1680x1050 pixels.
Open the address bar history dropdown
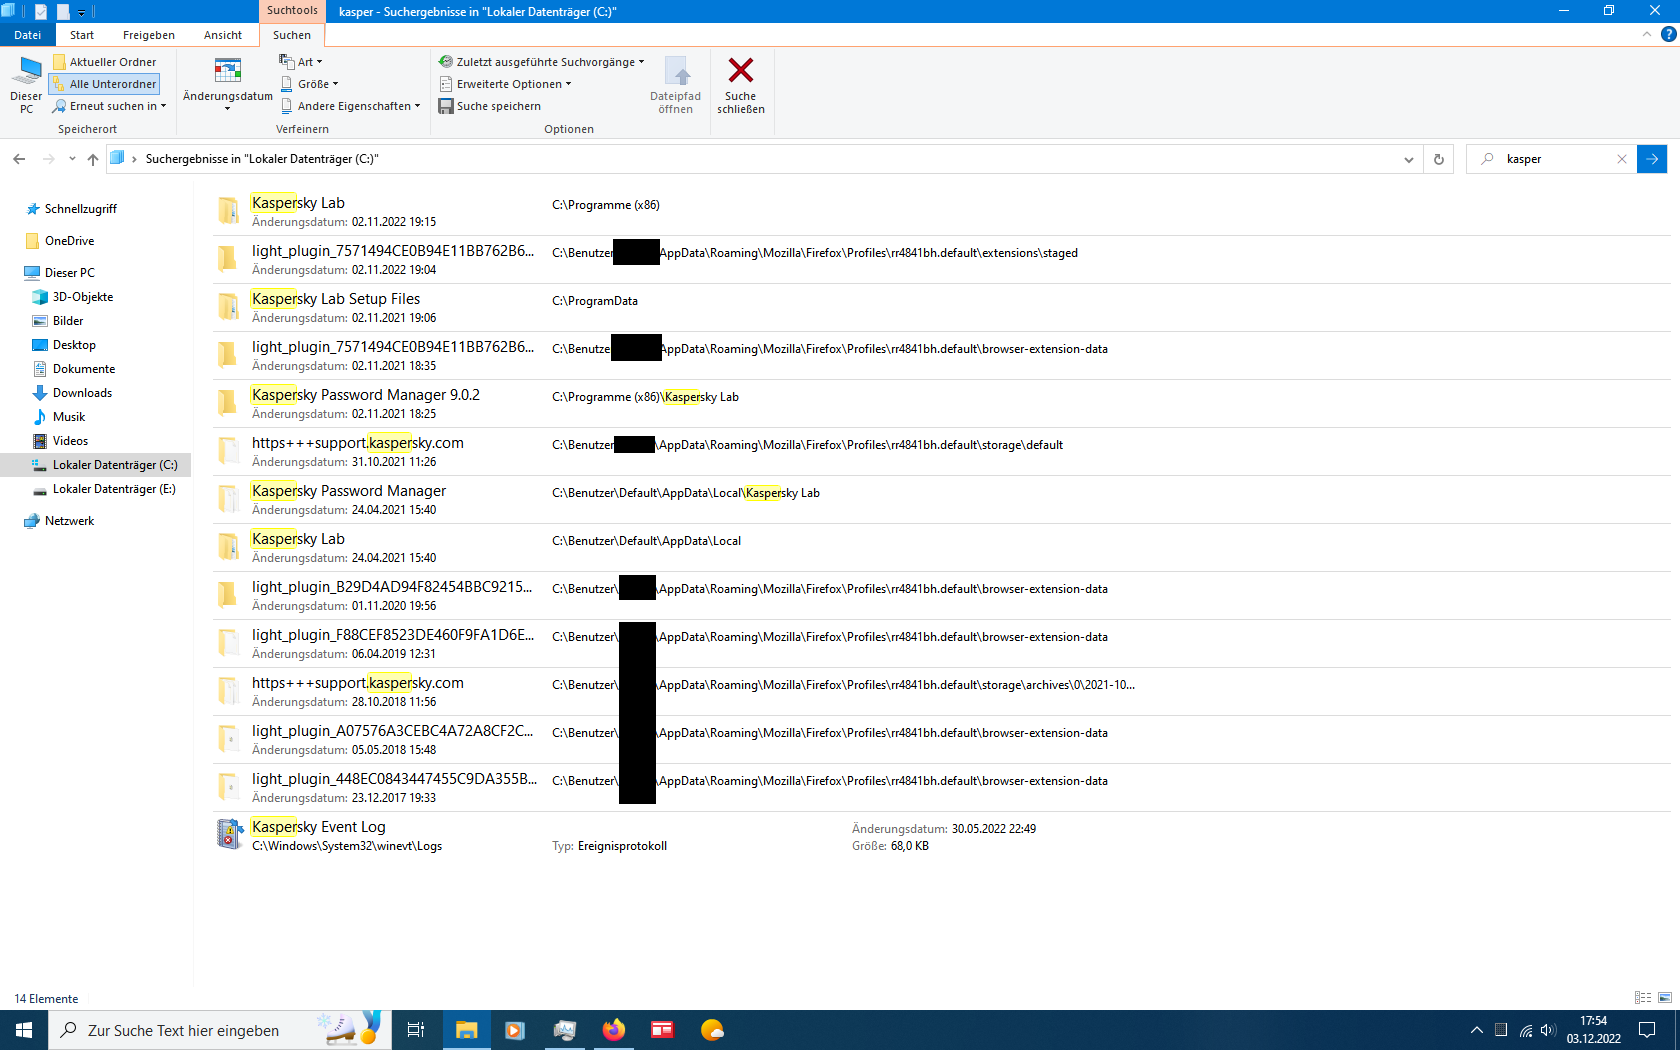[1407, 158]
